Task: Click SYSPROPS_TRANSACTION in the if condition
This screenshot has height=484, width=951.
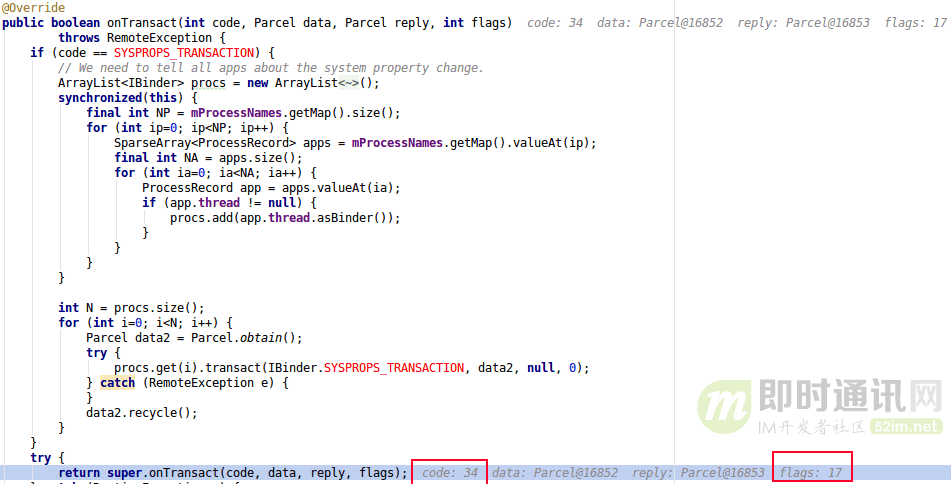Action: pyautogui.click(x=184, y=53)
